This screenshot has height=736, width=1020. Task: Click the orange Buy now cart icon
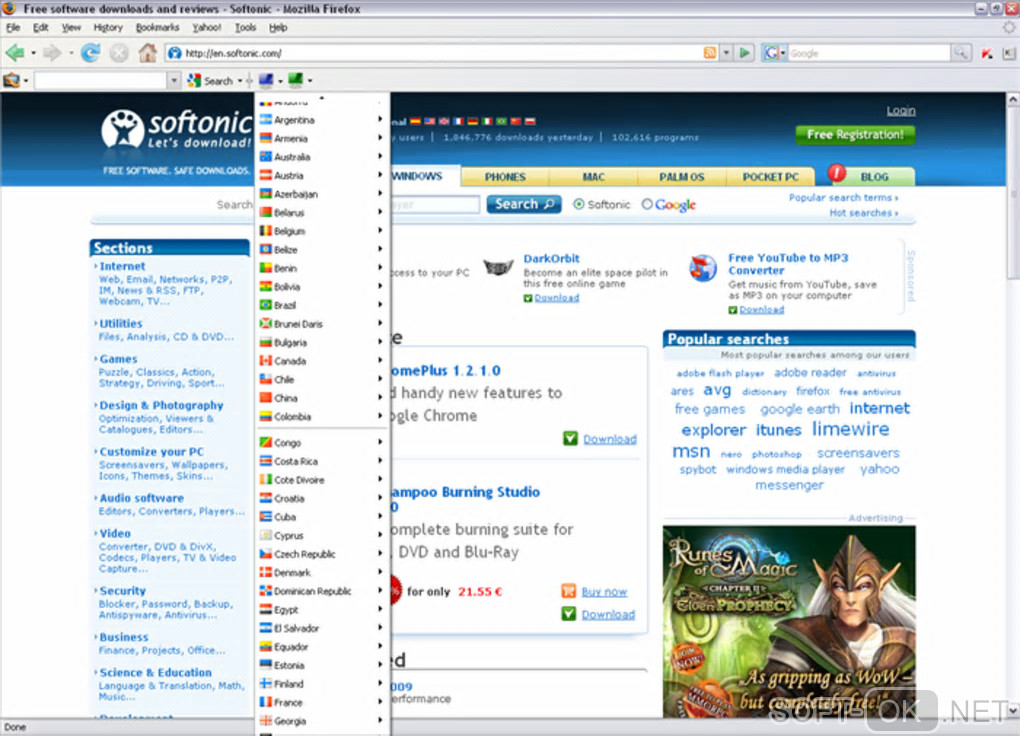click(x=569, y=591)
